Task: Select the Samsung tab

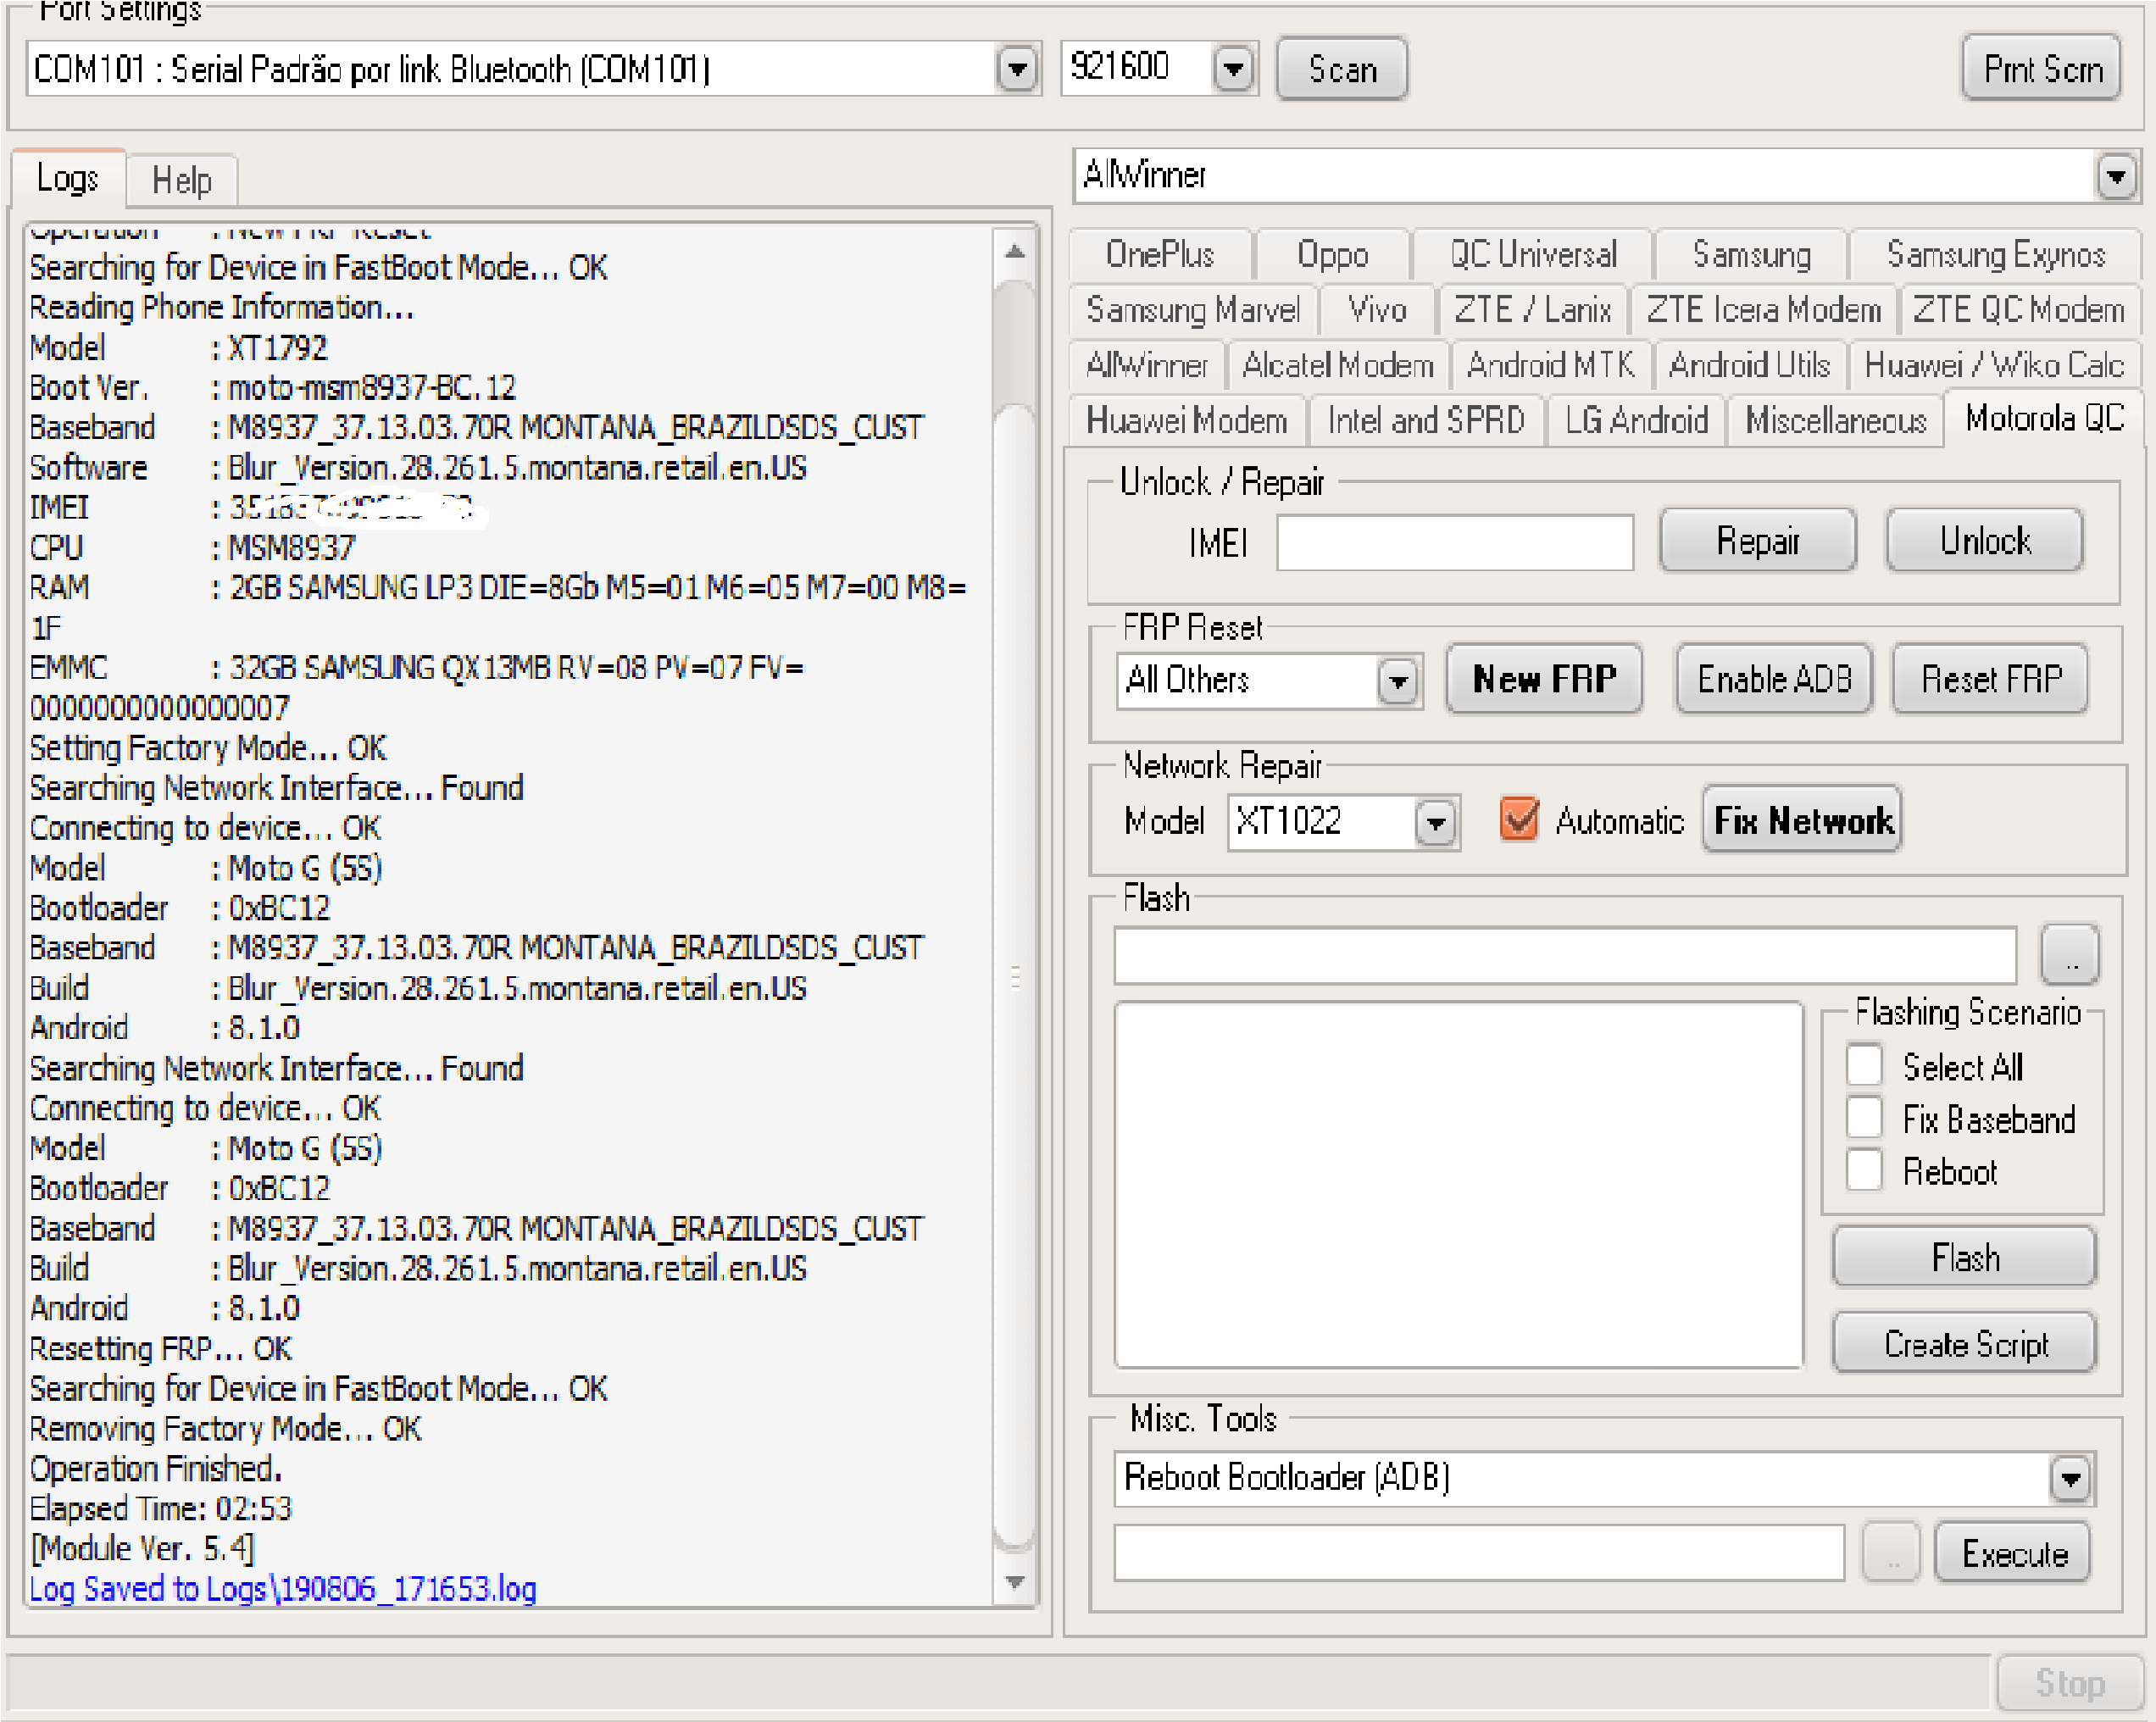Action: click(1751, 254)
